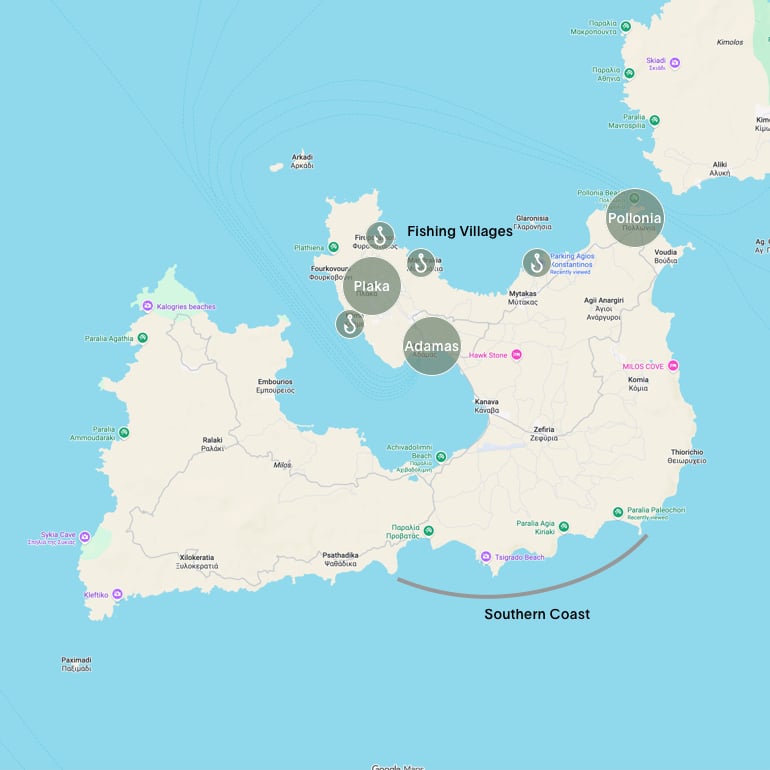Click the Hawk Stone label
The width and height of the screenshot is (770, 770).
pyautogui.click(x=488, y=355)
